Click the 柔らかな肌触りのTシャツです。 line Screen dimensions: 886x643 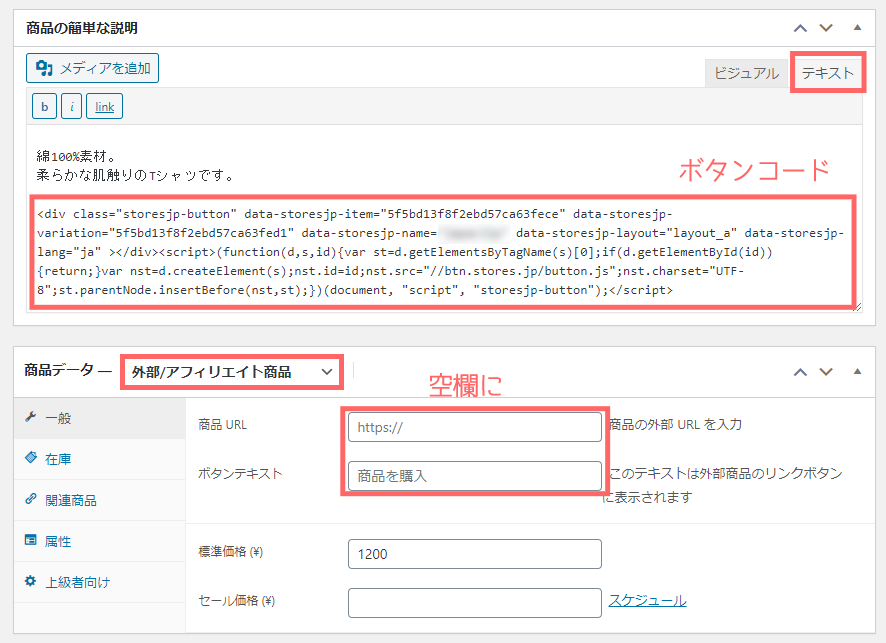coord(135,175)
